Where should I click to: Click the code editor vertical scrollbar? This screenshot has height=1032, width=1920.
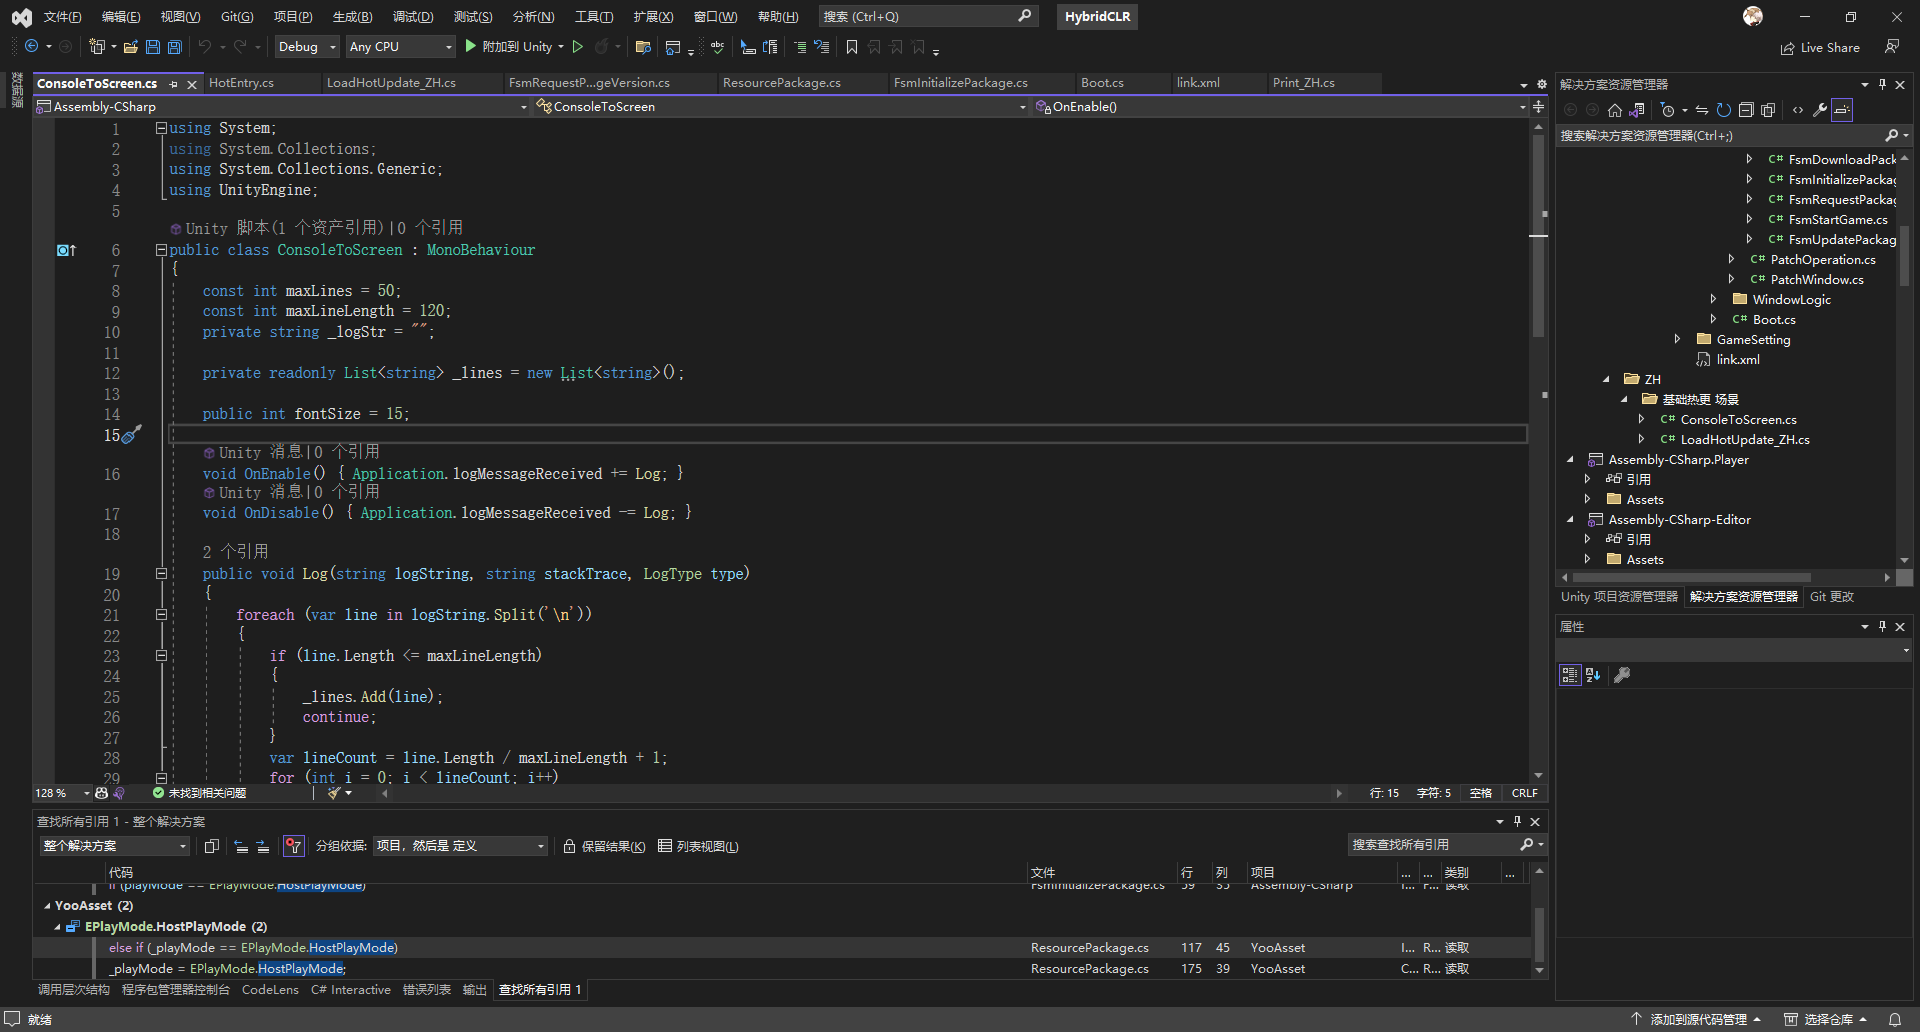[1538, 235]
